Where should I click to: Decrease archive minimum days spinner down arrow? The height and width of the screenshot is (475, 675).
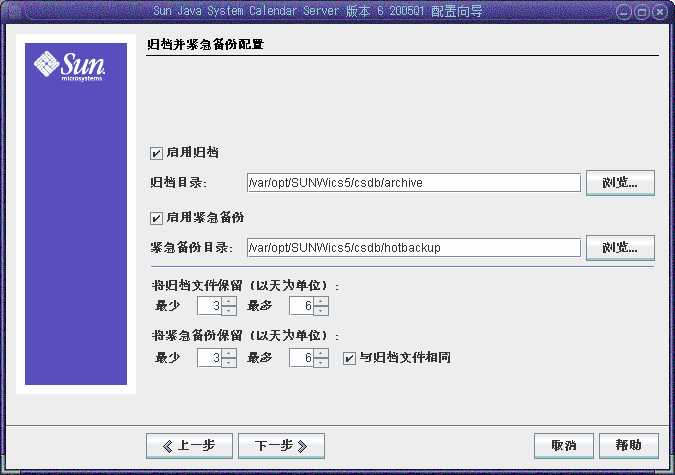229,310
